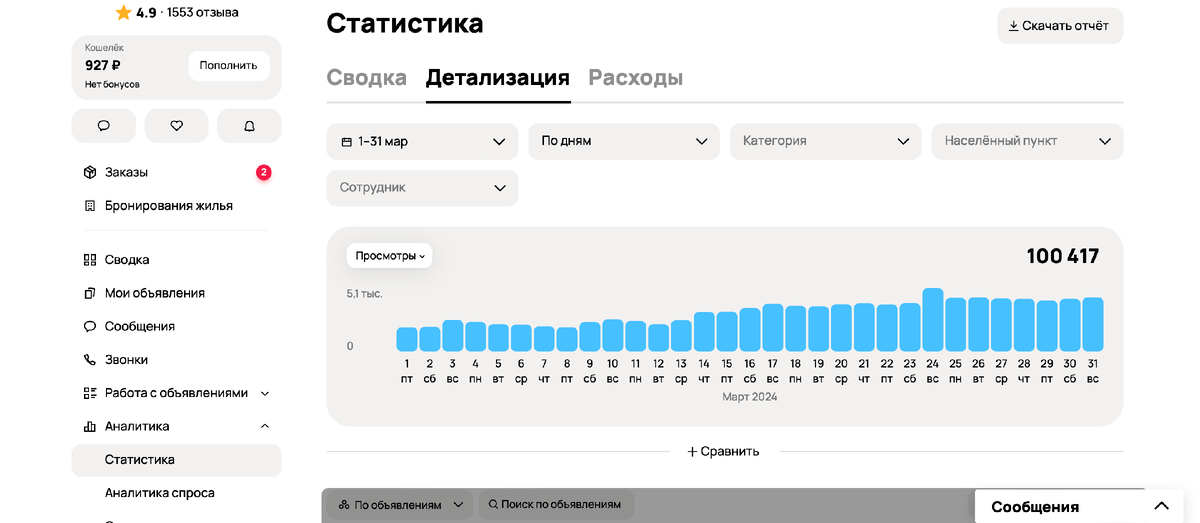Click the plus icon next to Сравнить
This screenshot has height=523, width=1200.
tap(692, 452)
